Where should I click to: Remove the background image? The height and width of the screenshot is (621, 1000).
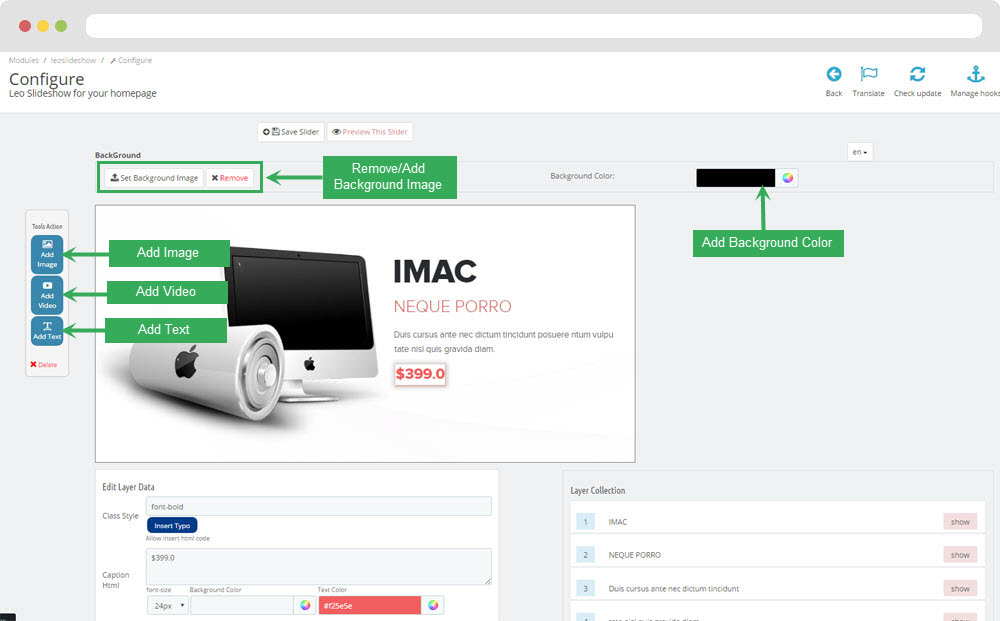click(x=230, y=178)
